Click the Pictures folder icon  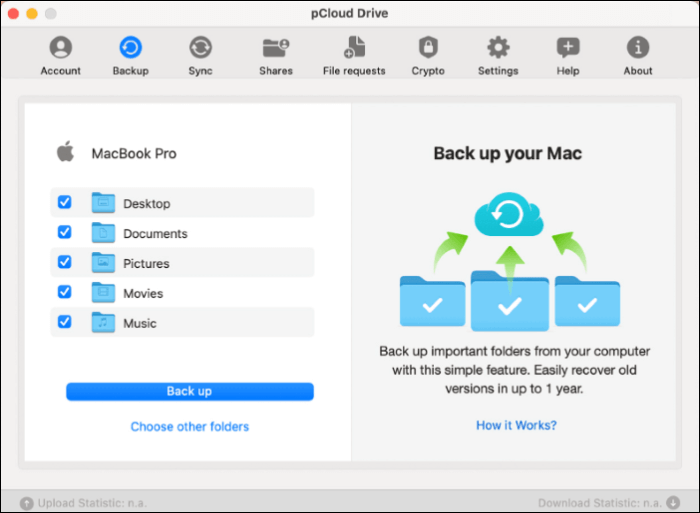103,263
